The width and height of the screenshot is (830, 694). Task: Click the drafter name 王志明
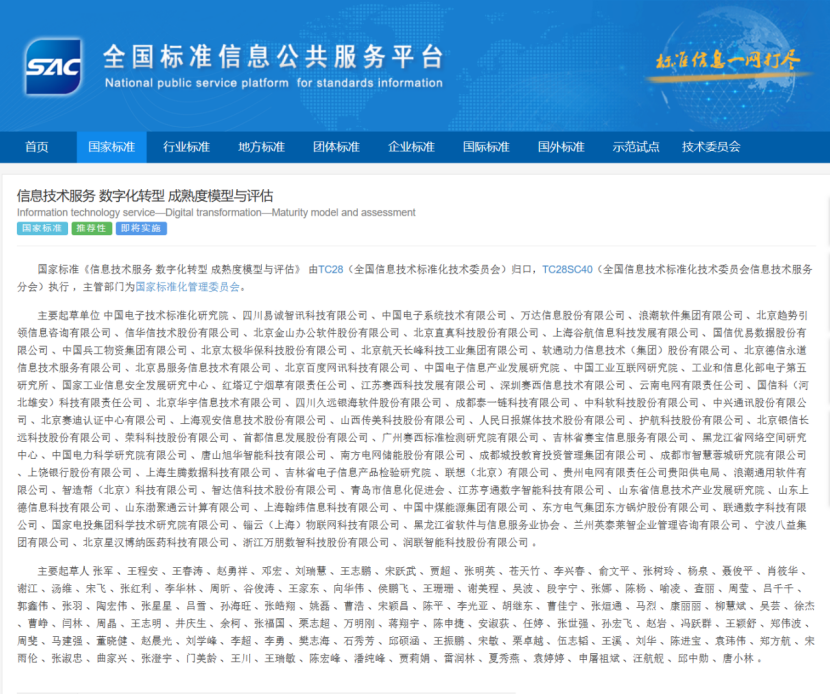click(x=146, y=624)
